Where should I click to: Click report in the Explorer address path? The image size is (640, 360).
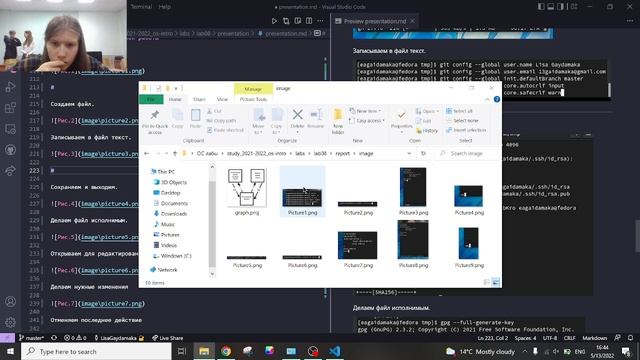(342, 153)
